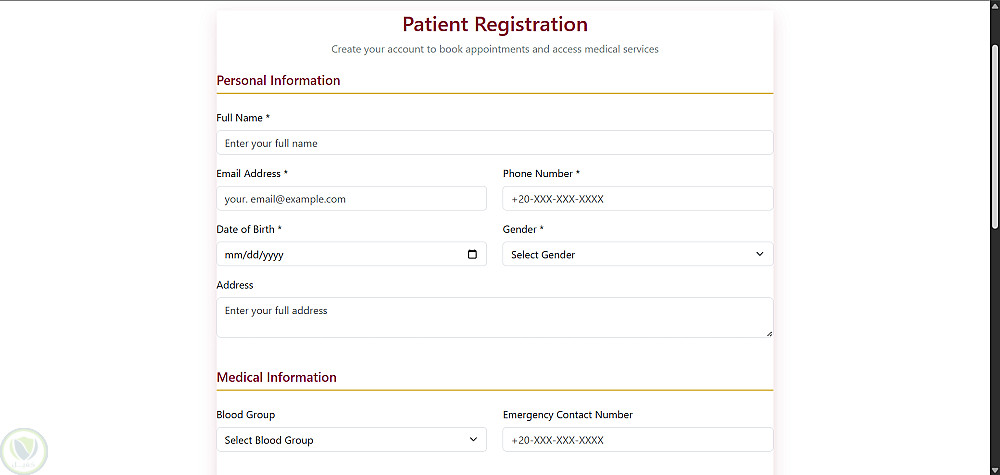Screen dimensions: 1000x475
Task: Focus the full address text area
Action: point(495,318)
